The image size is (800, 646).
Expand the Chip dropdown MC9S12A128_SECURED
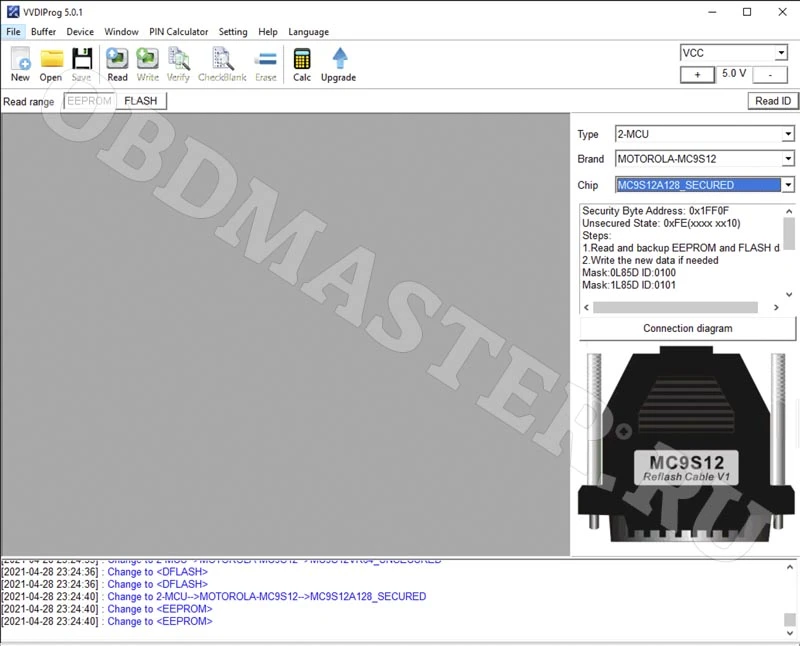788,185
